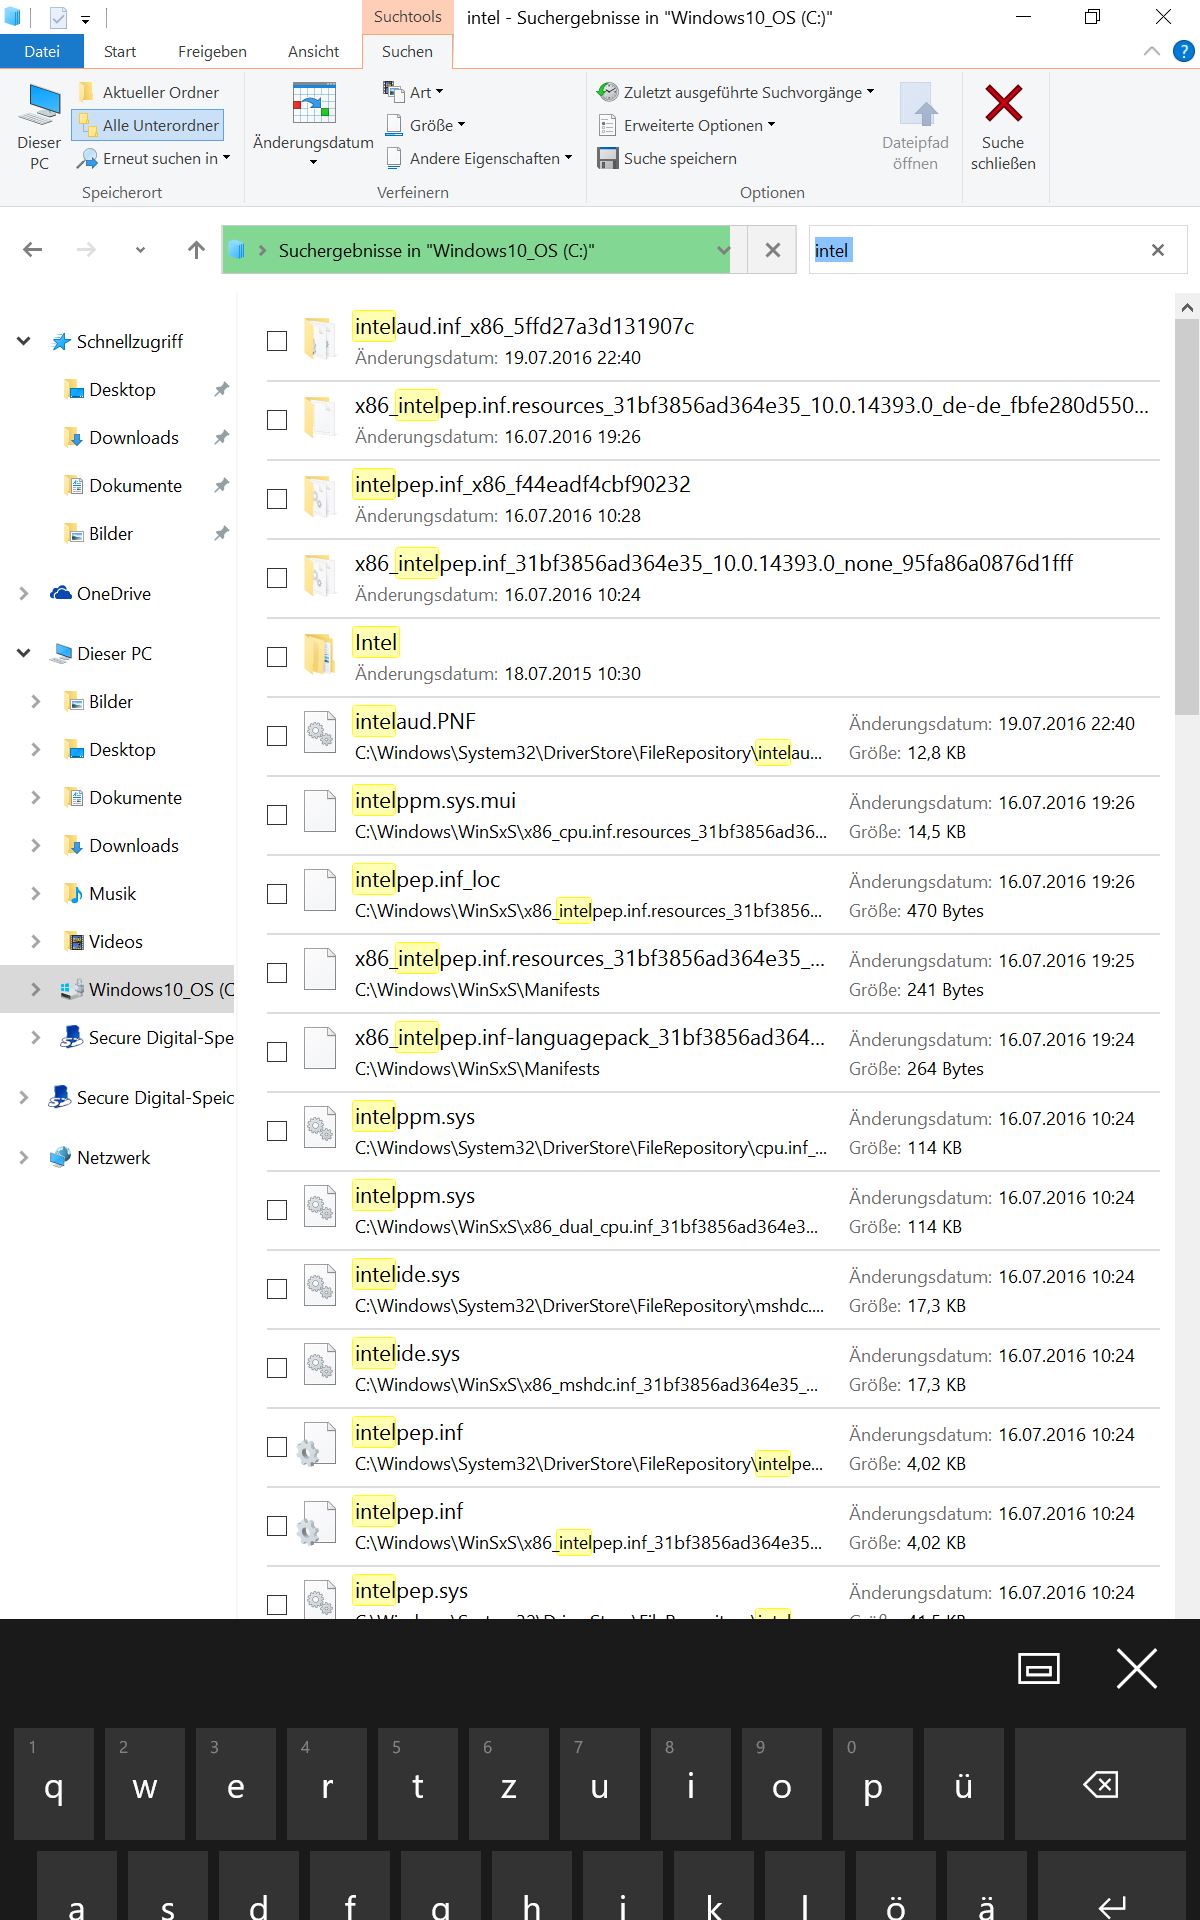
Task: Switch to the Ansicht ribbon tab
Action: (313, 51)
